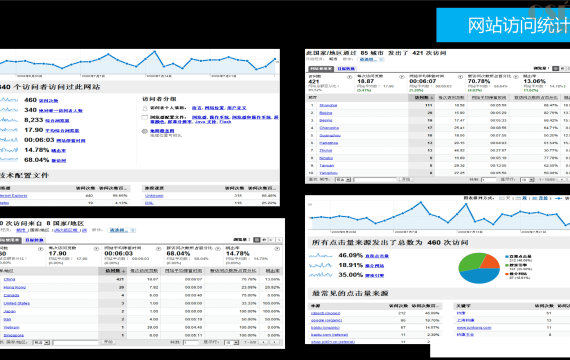This screenshot has width=570, height=360.
Task: Click the Canada country link
Action: [11, 295]
